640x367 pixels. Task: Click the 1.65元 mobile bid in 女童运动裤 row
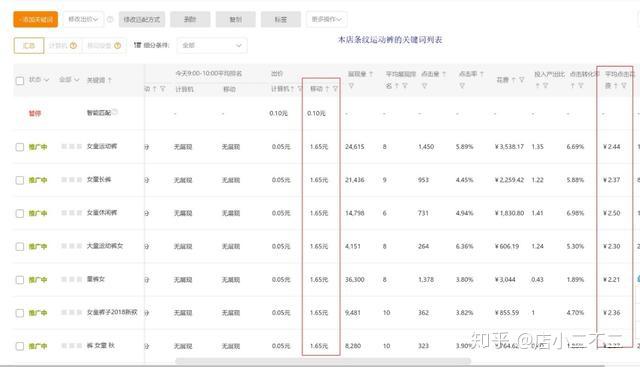click(x=319, y=147)
